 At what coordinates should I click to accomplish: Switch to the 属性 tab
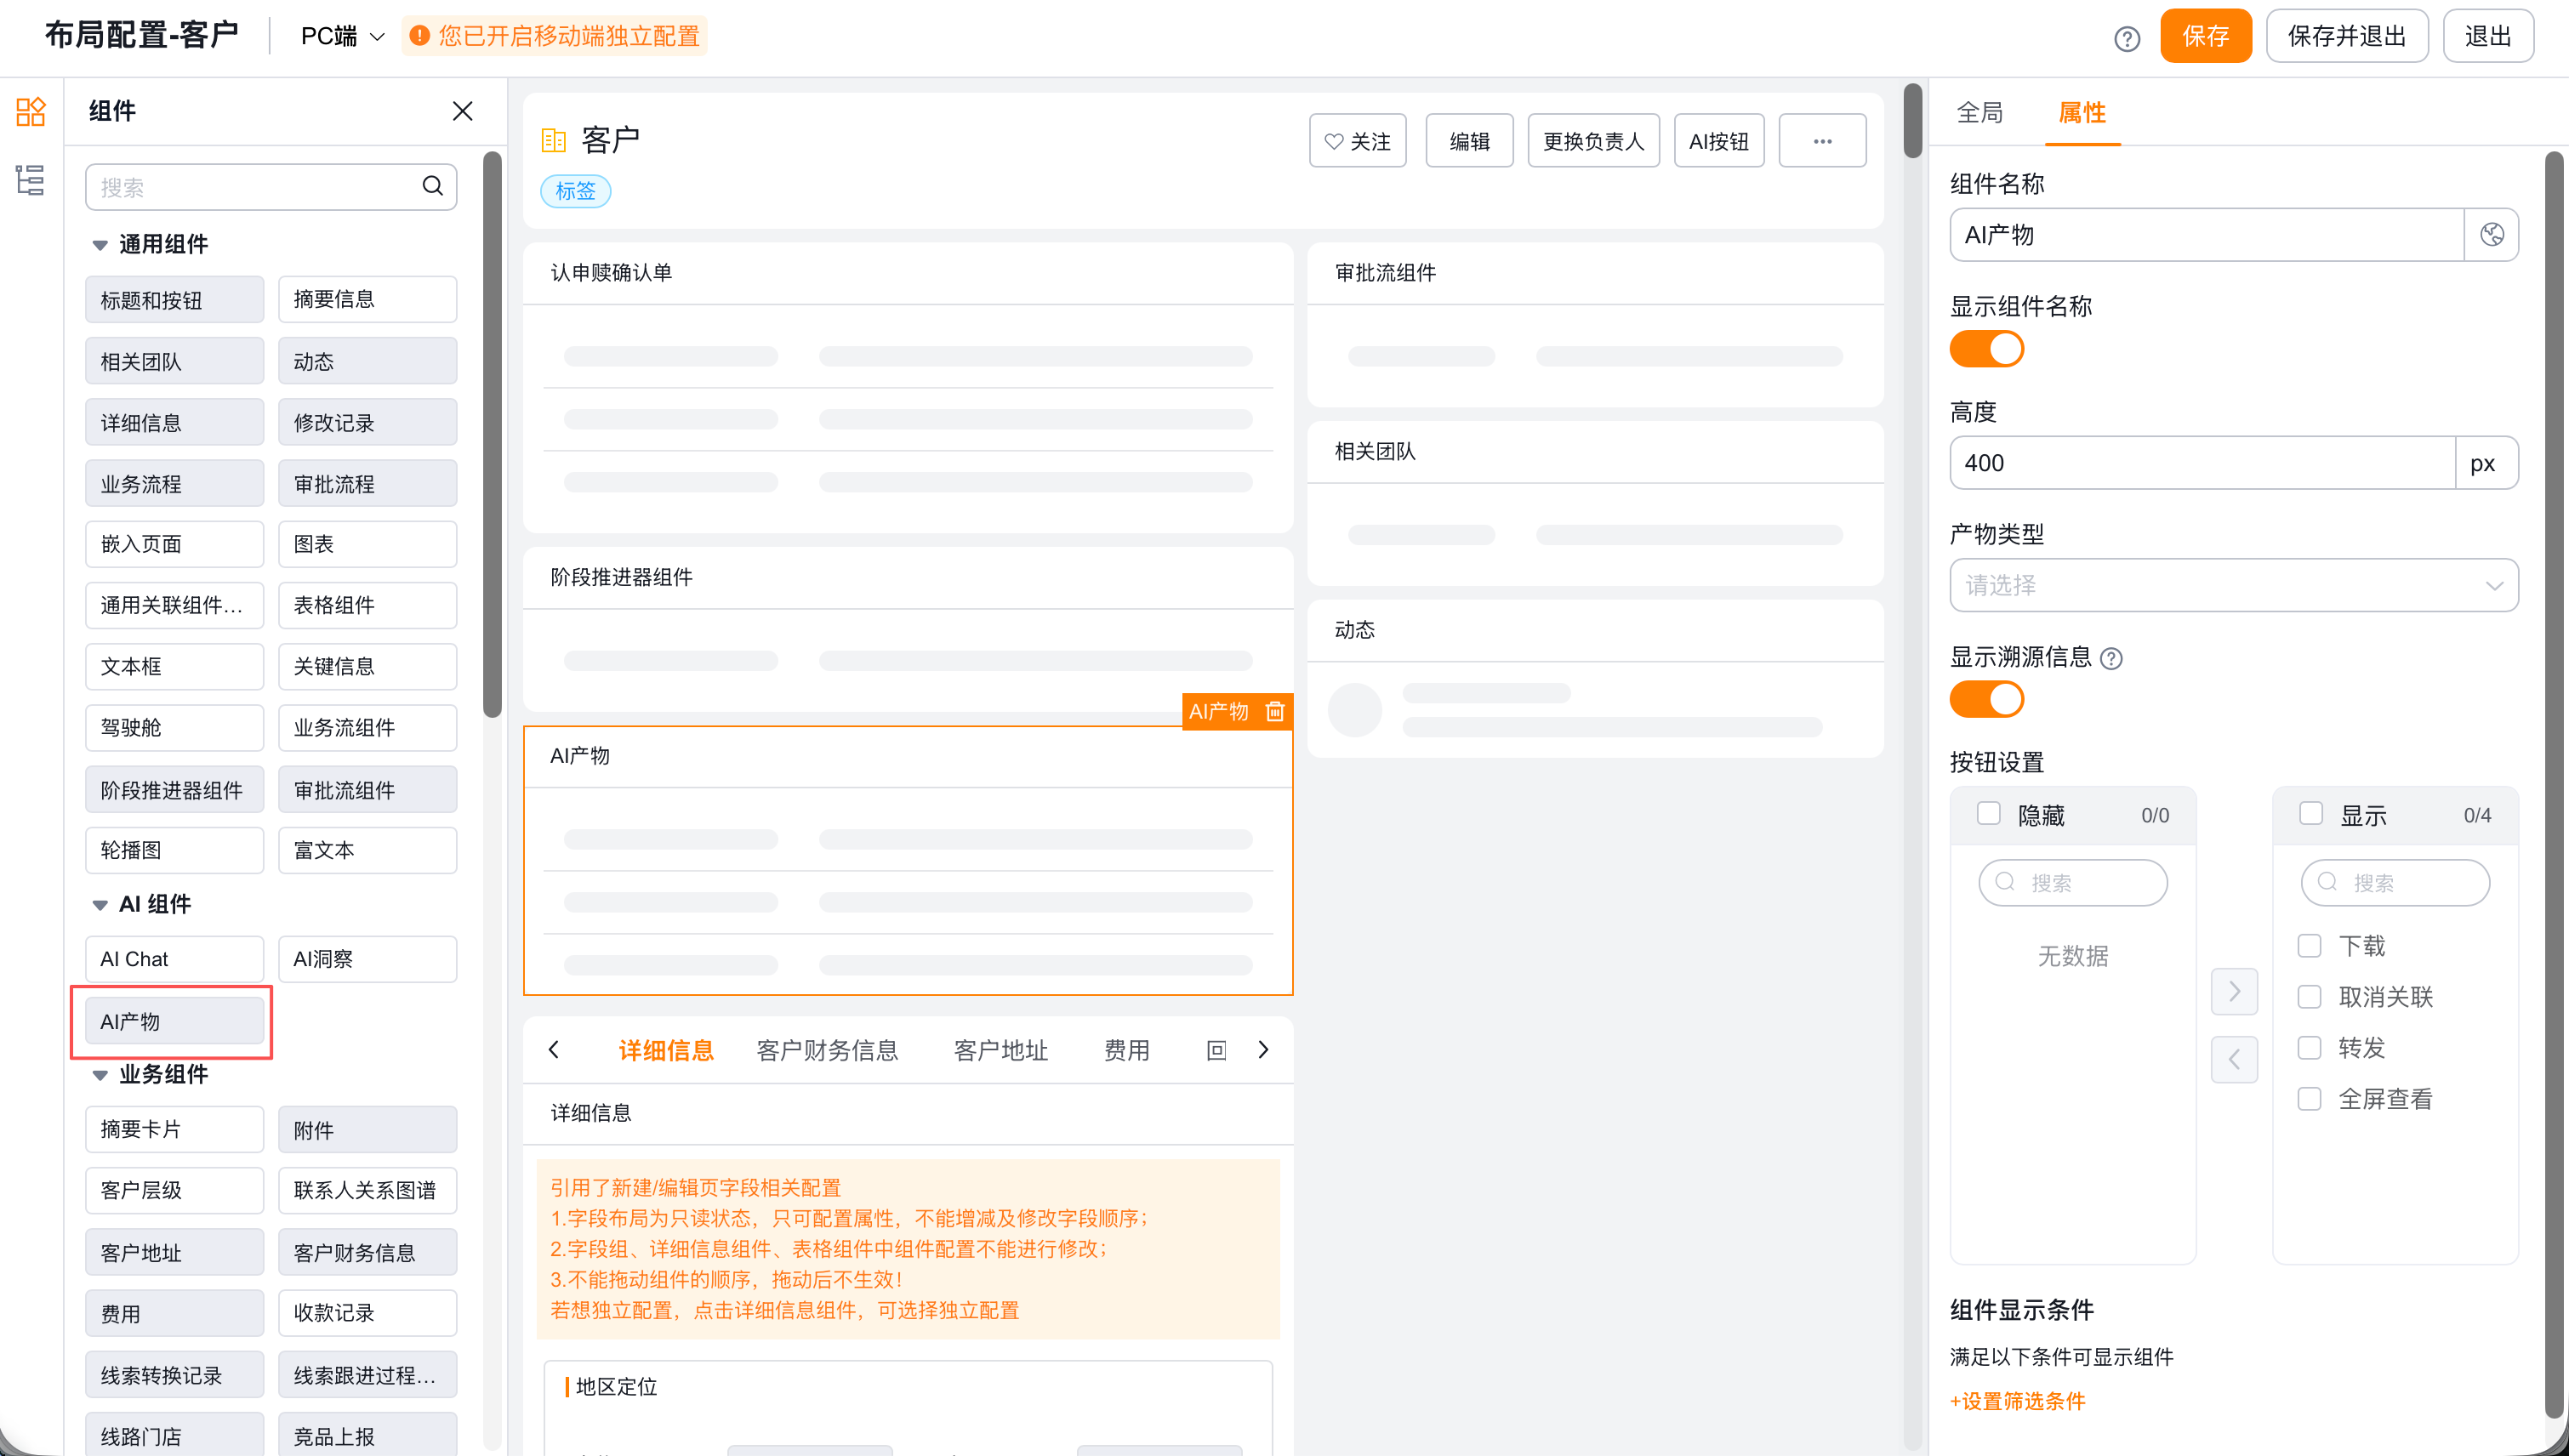[x=2082, y=113]
